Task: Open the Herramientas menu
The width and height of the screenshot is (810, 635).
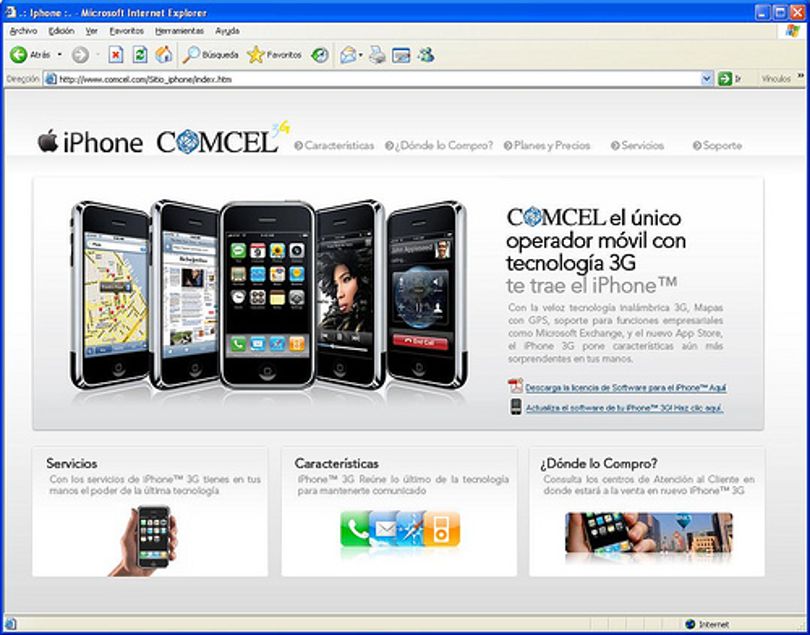Action: click(179, 31)
